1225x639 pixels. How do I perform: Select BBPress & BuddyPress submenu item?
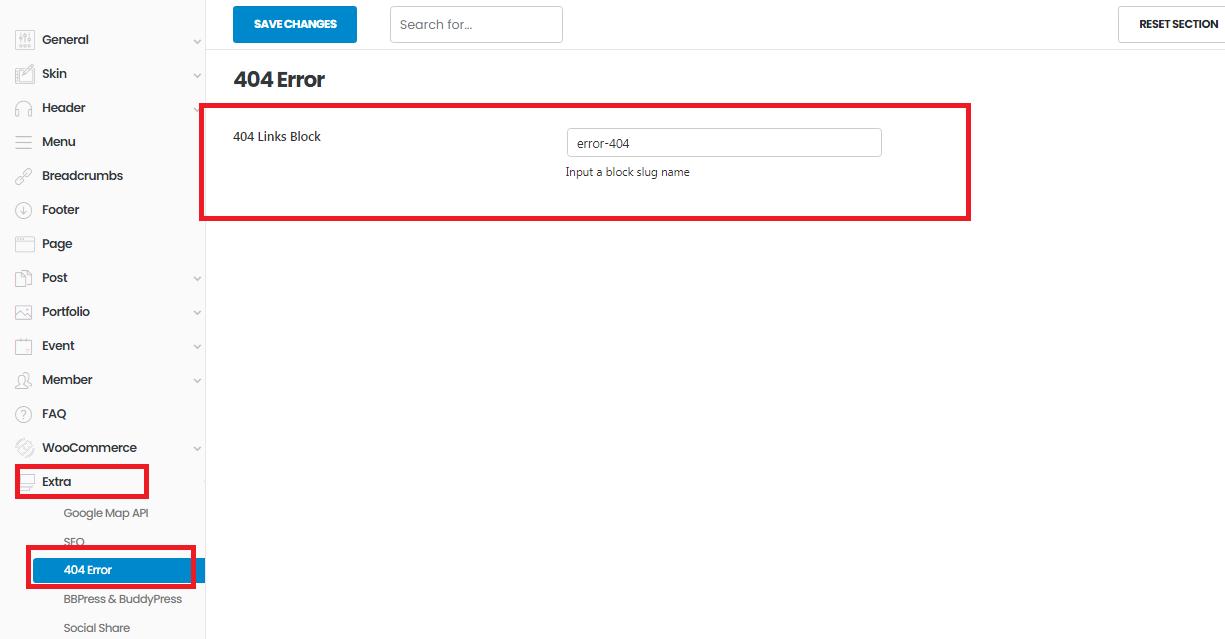point(122,599)
